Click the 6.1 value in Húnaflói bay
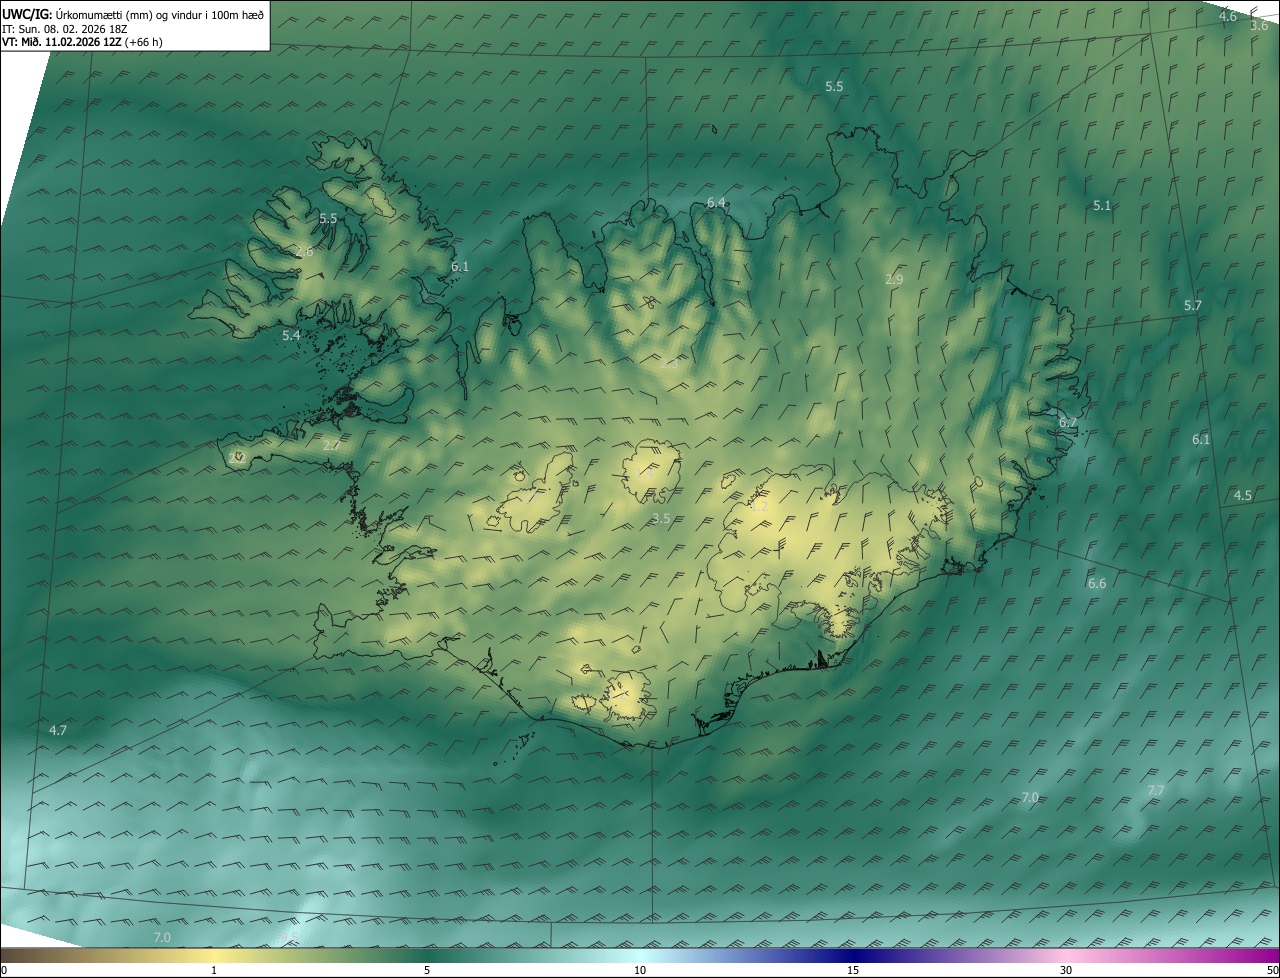 click(459, 266)
